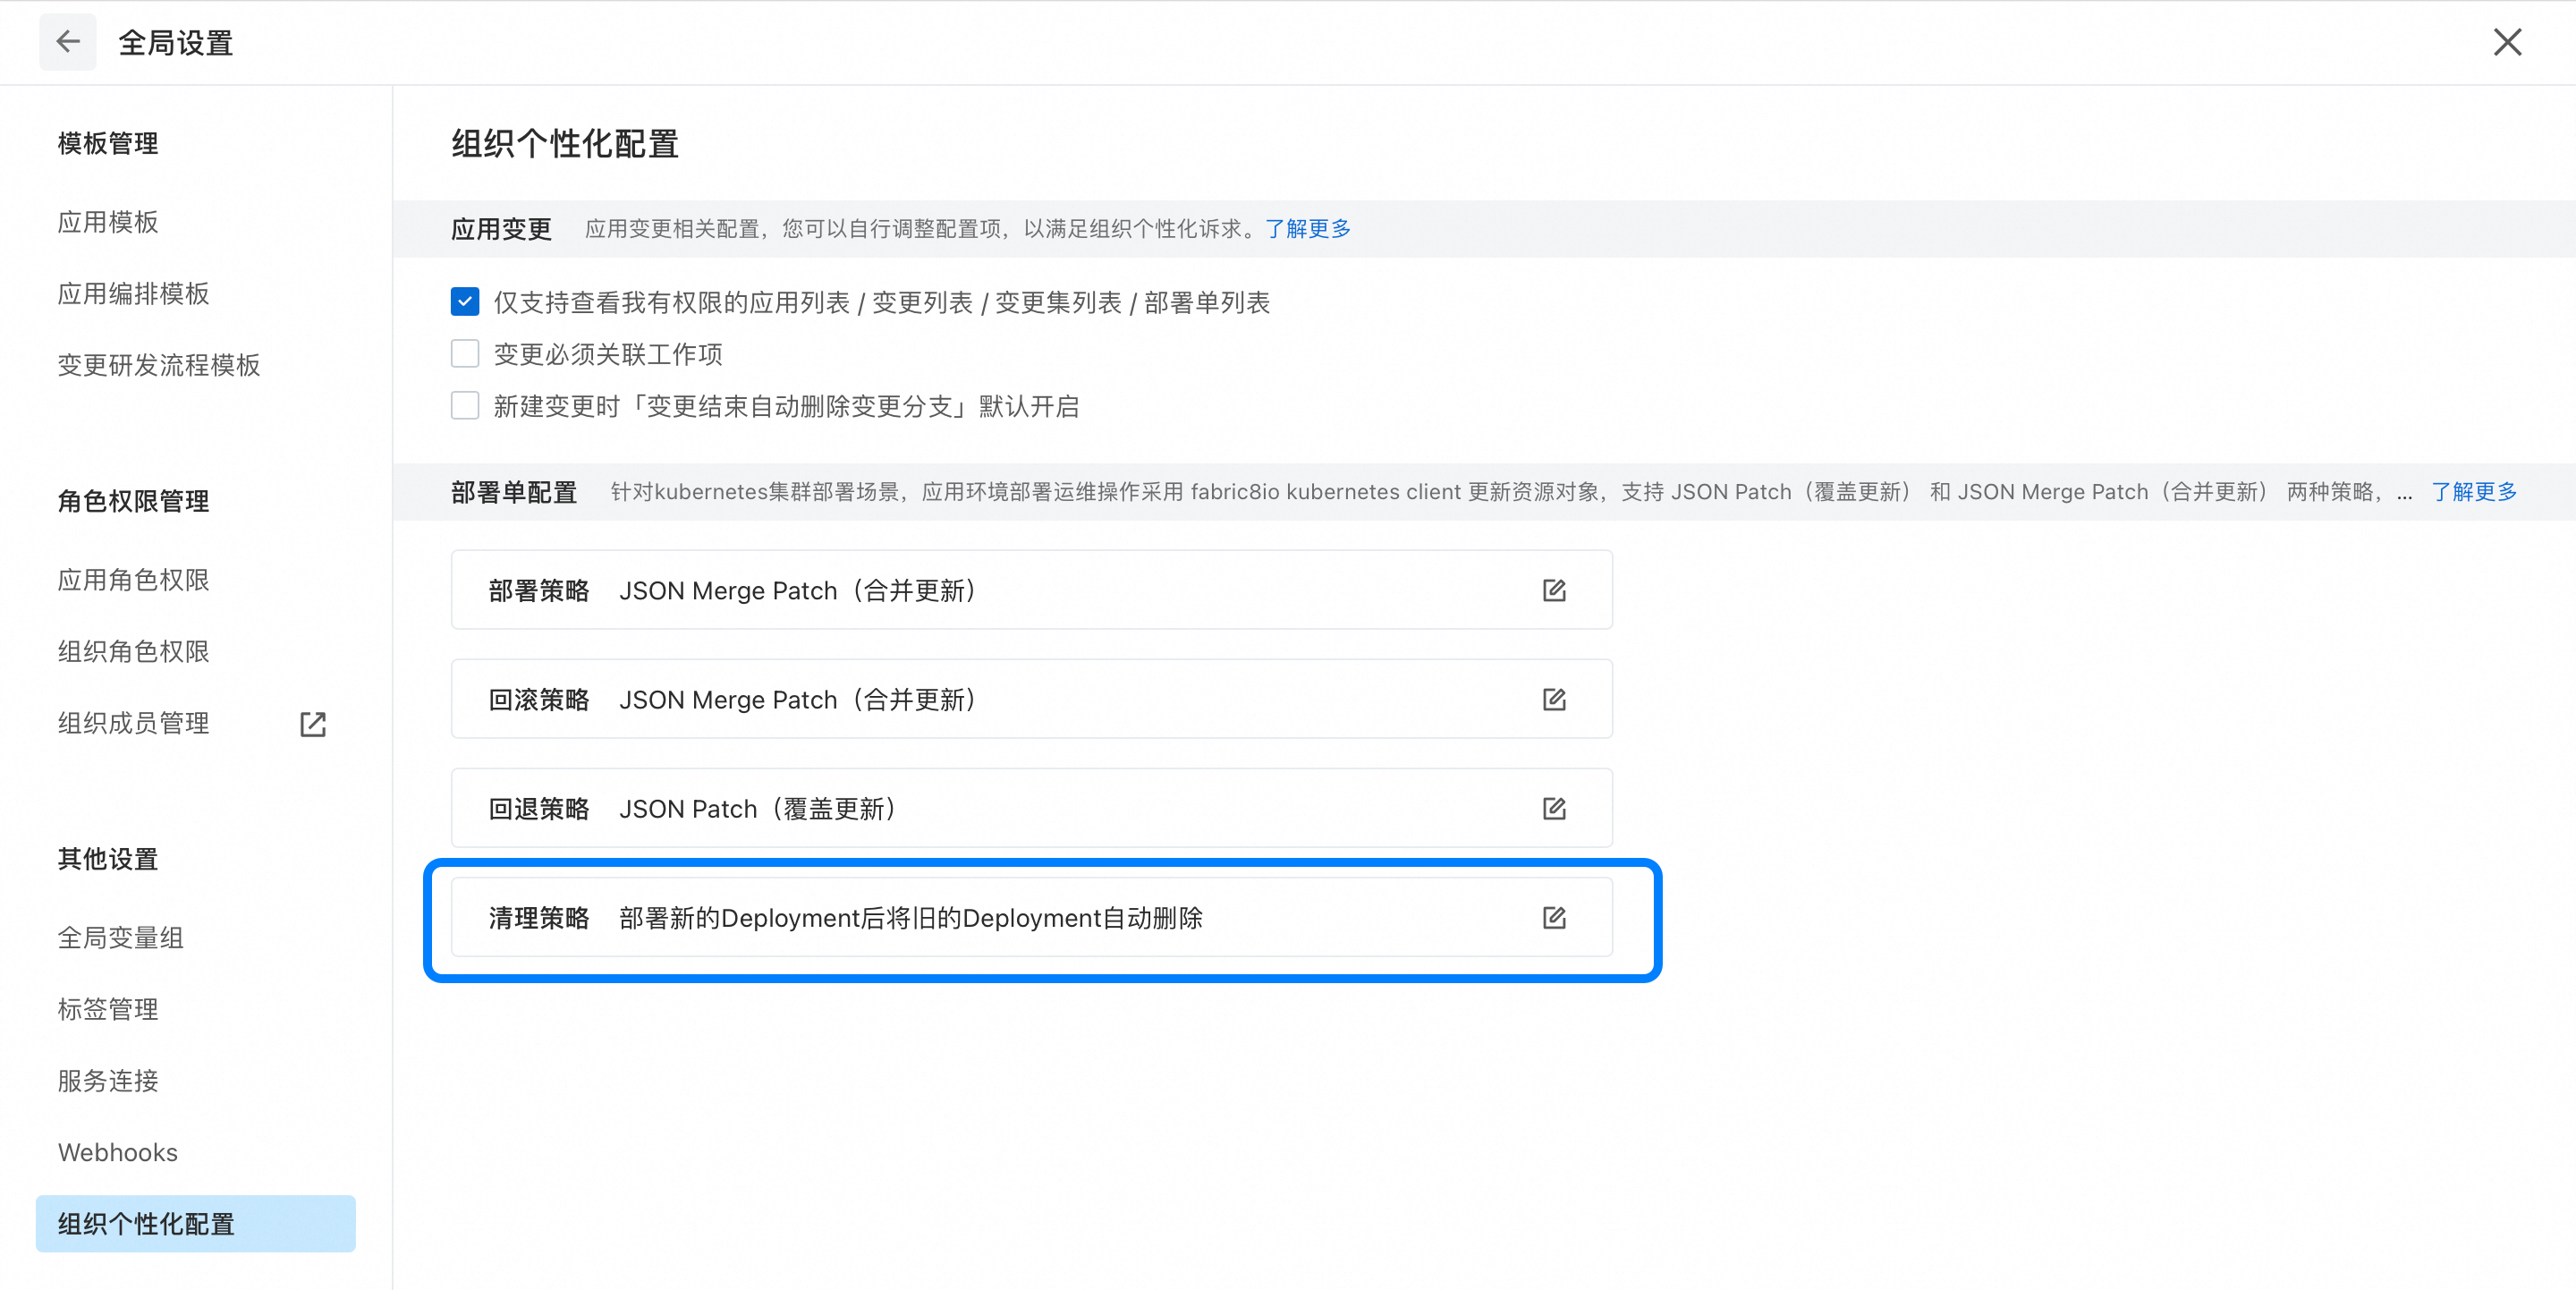Enable 变更必须关联工作项 checkbox

tap(465, 354)
